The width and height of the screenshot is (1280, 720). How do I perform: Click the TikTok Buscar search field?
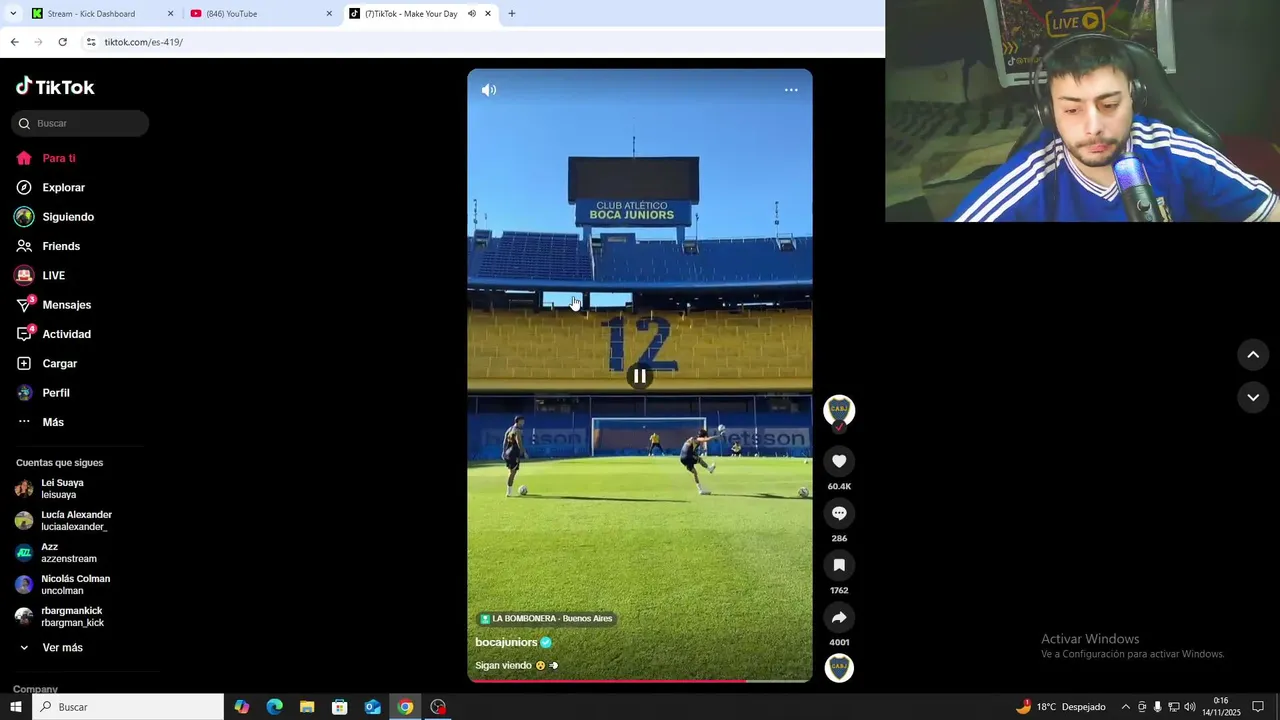[80, 123]
